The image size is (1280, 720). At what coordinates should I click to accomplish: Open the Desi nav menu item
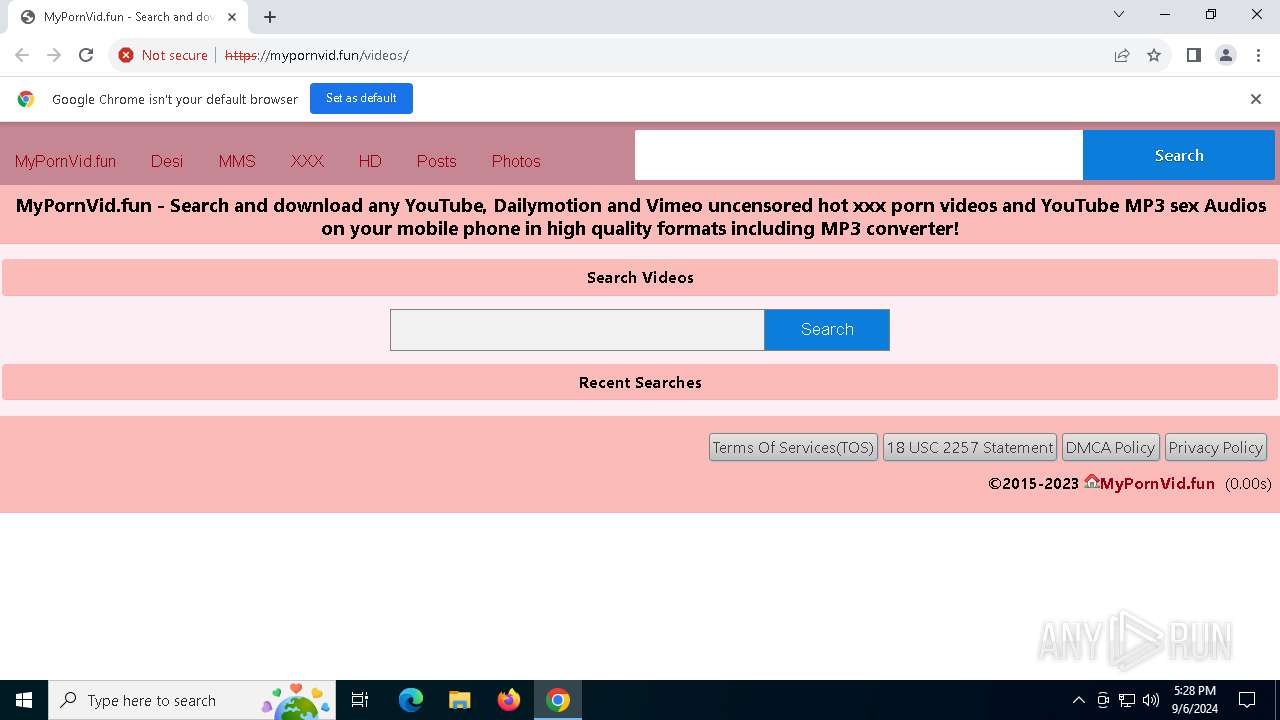(167, 161)
